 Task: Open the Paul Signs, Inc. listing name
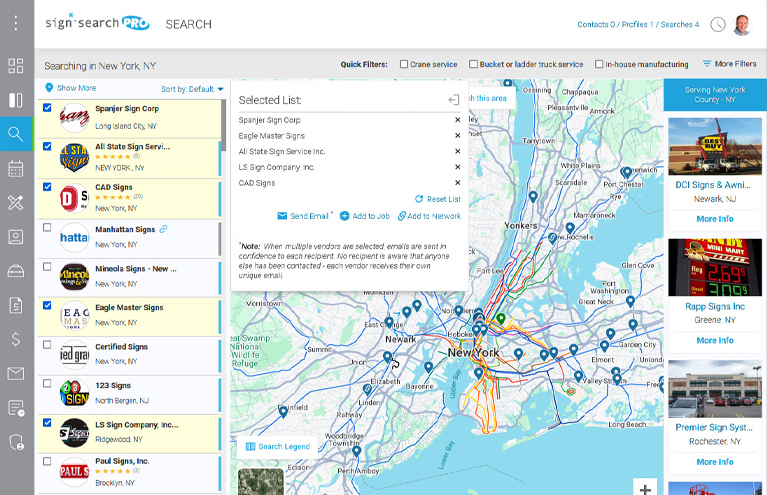(122, 461)
